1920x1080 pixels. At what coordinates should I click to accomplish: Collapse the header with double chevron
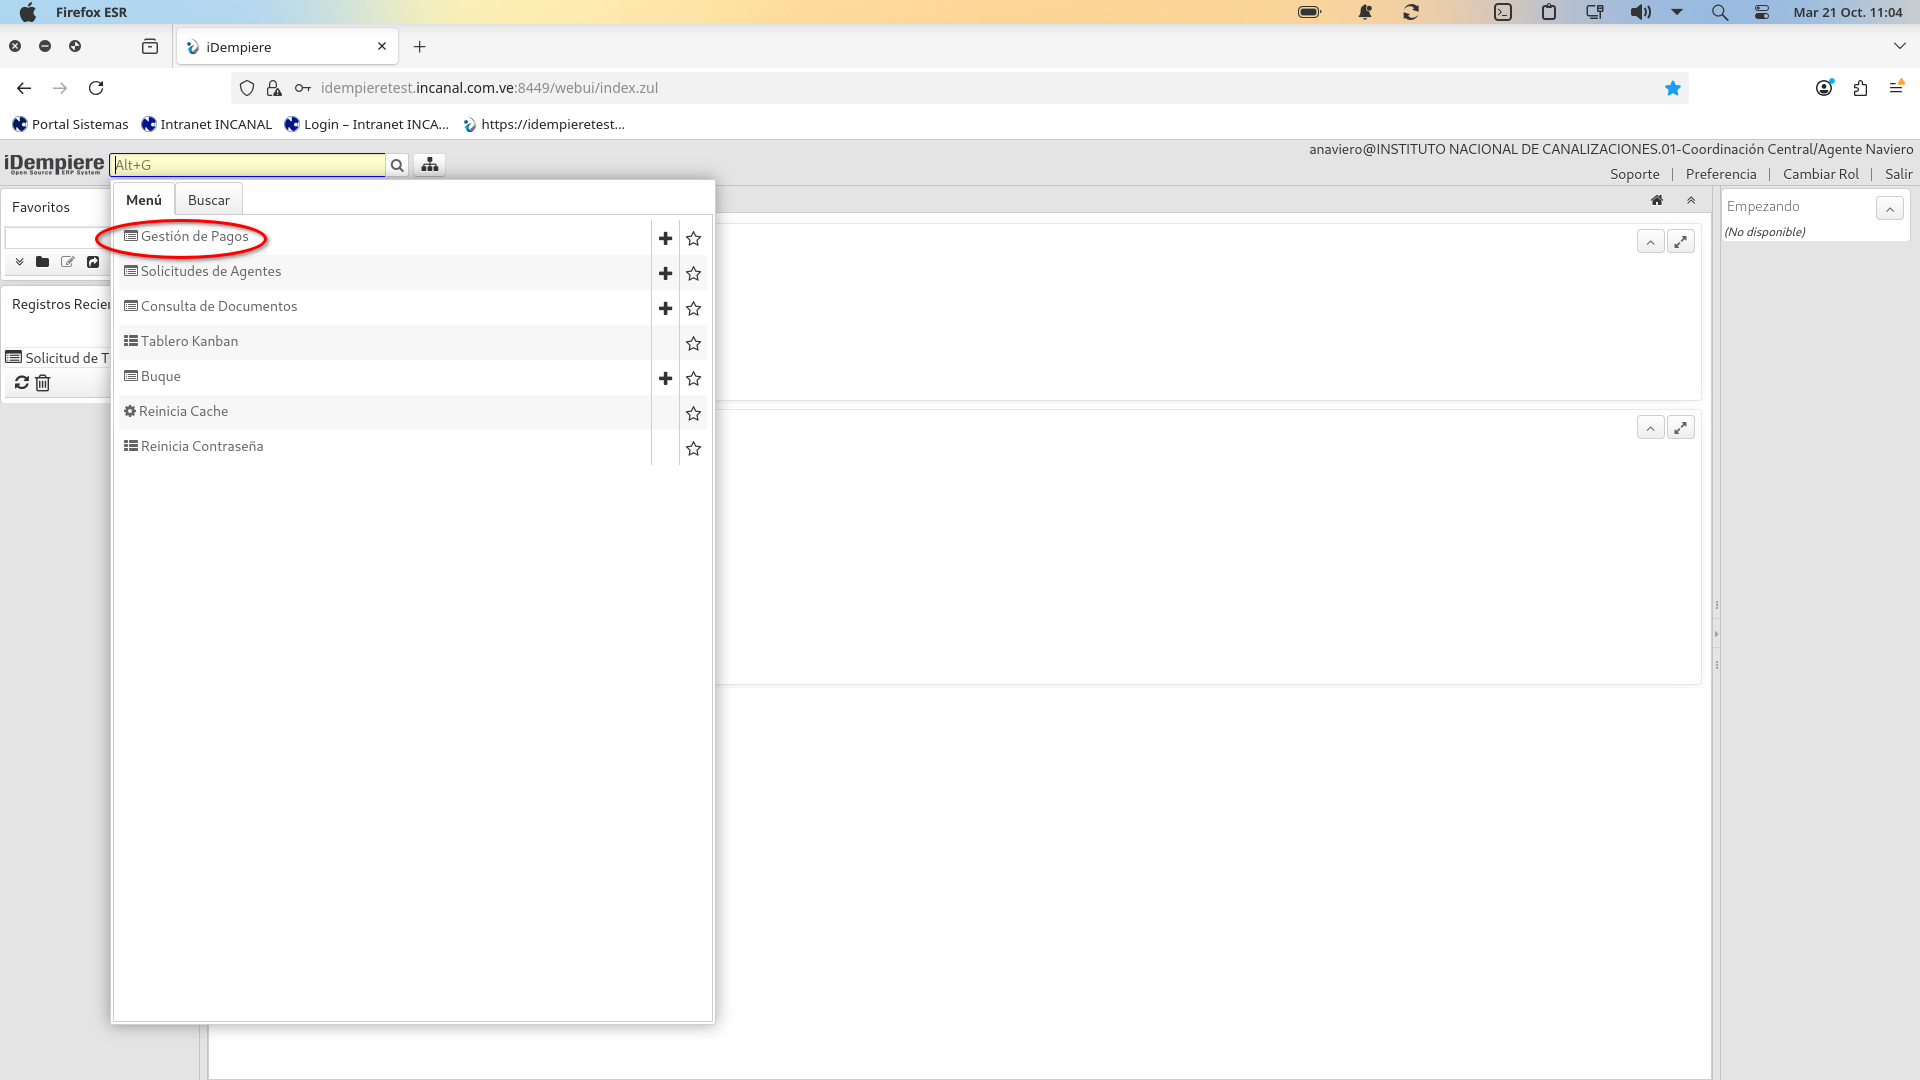tap(1691, 200)
